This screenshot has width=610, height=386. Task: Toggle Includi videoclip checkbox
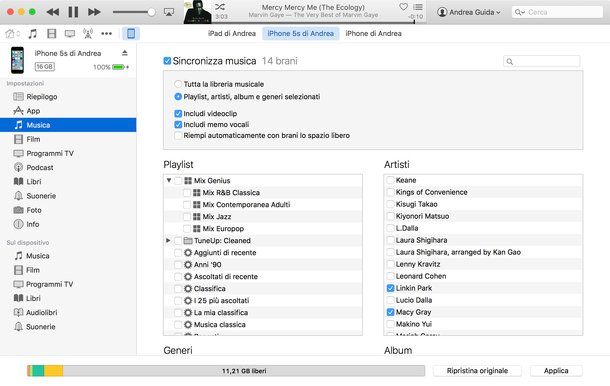[x=178, y=114]
